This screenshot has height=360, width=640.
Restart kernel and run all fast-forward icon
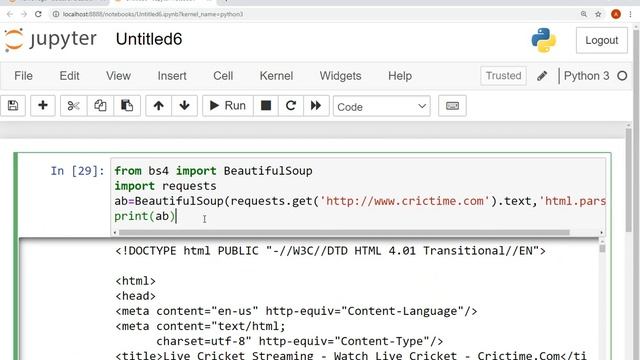pos(316,106)
